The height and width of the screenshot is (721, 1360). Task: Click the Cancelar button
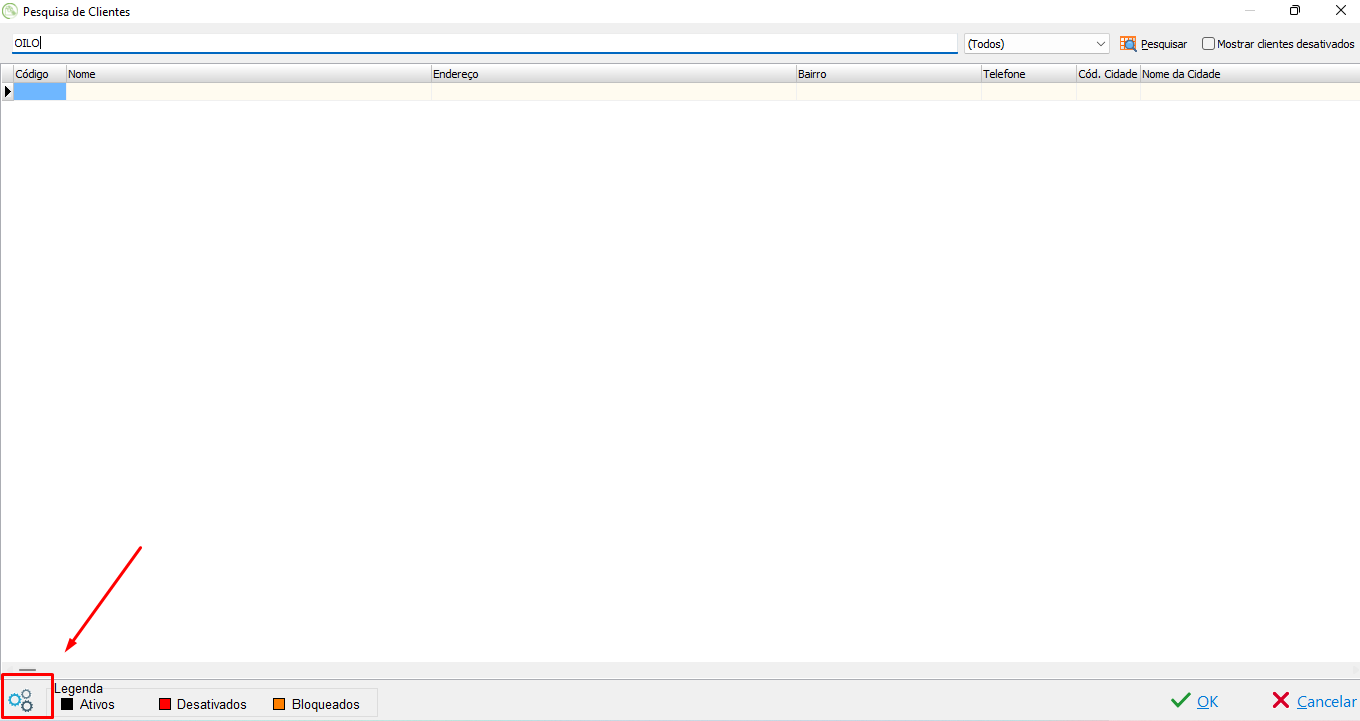click(1314, 701)
